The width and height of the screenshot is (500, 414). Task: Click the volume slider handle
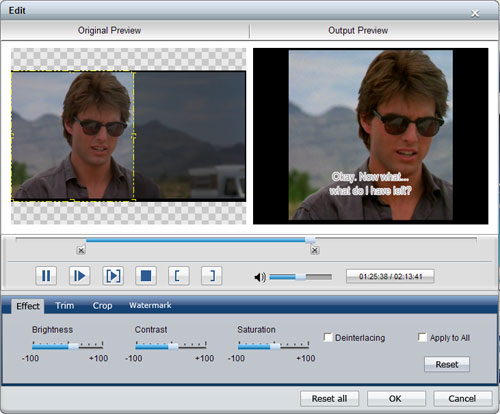[301, 277]
